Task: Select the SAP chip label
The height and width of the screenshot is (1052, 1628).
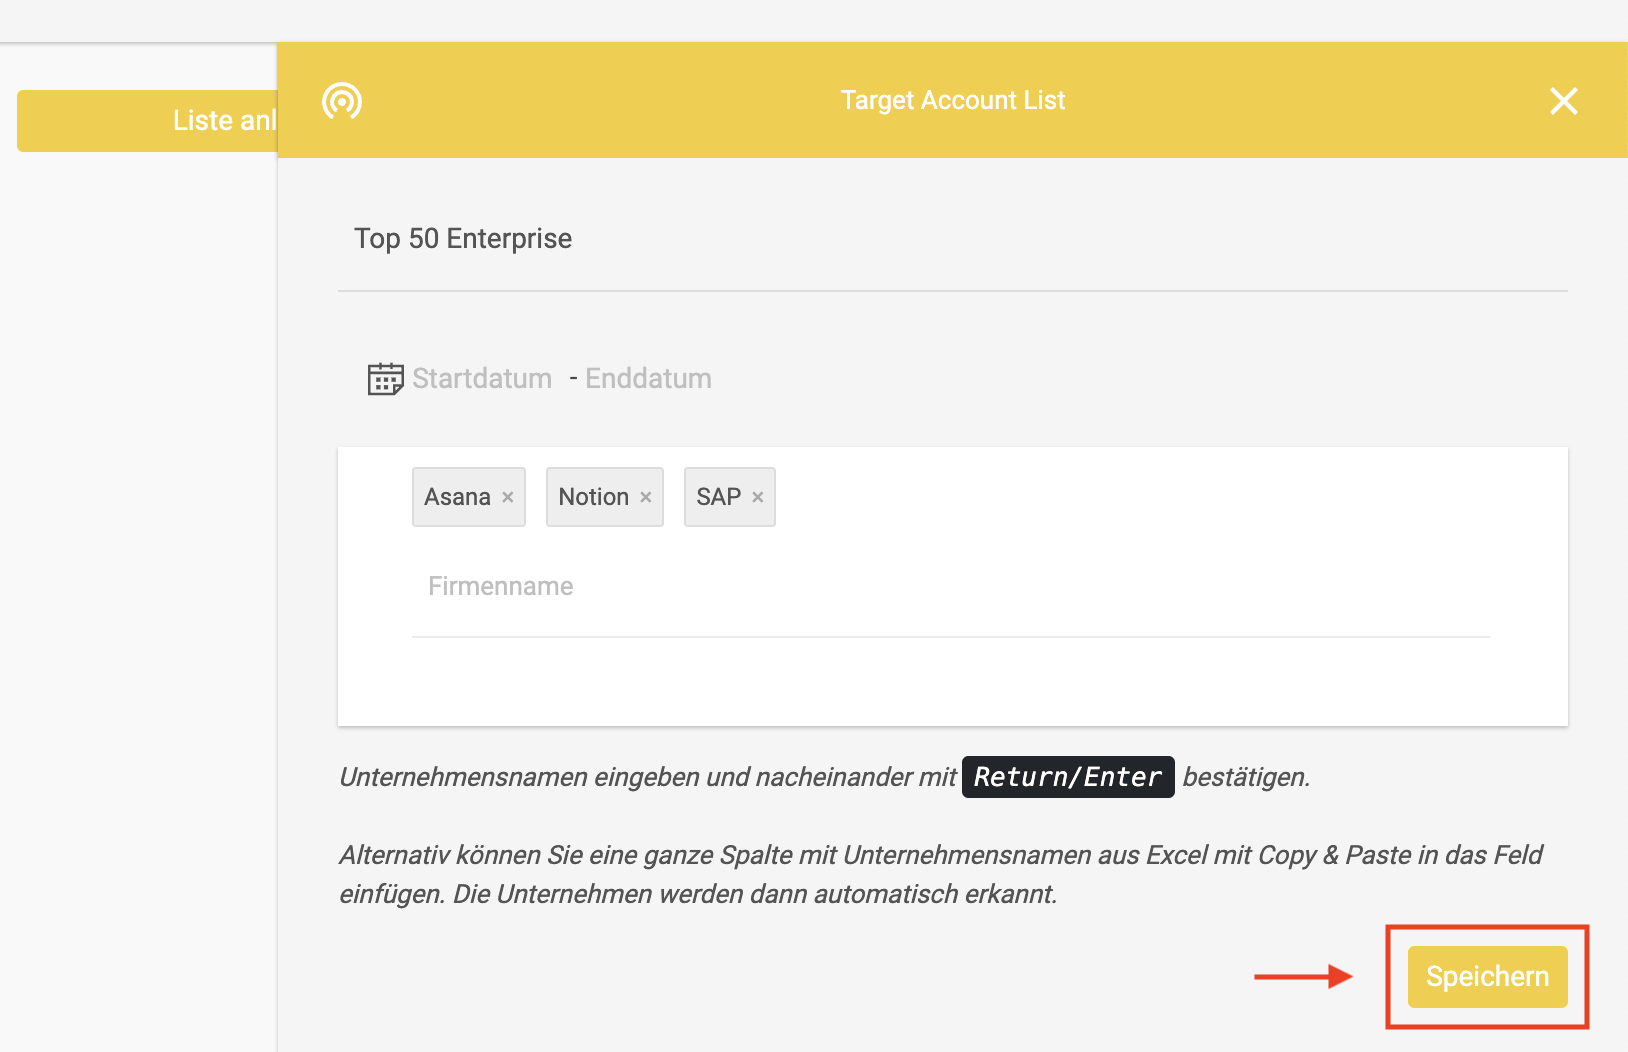Action: [719, 497]
